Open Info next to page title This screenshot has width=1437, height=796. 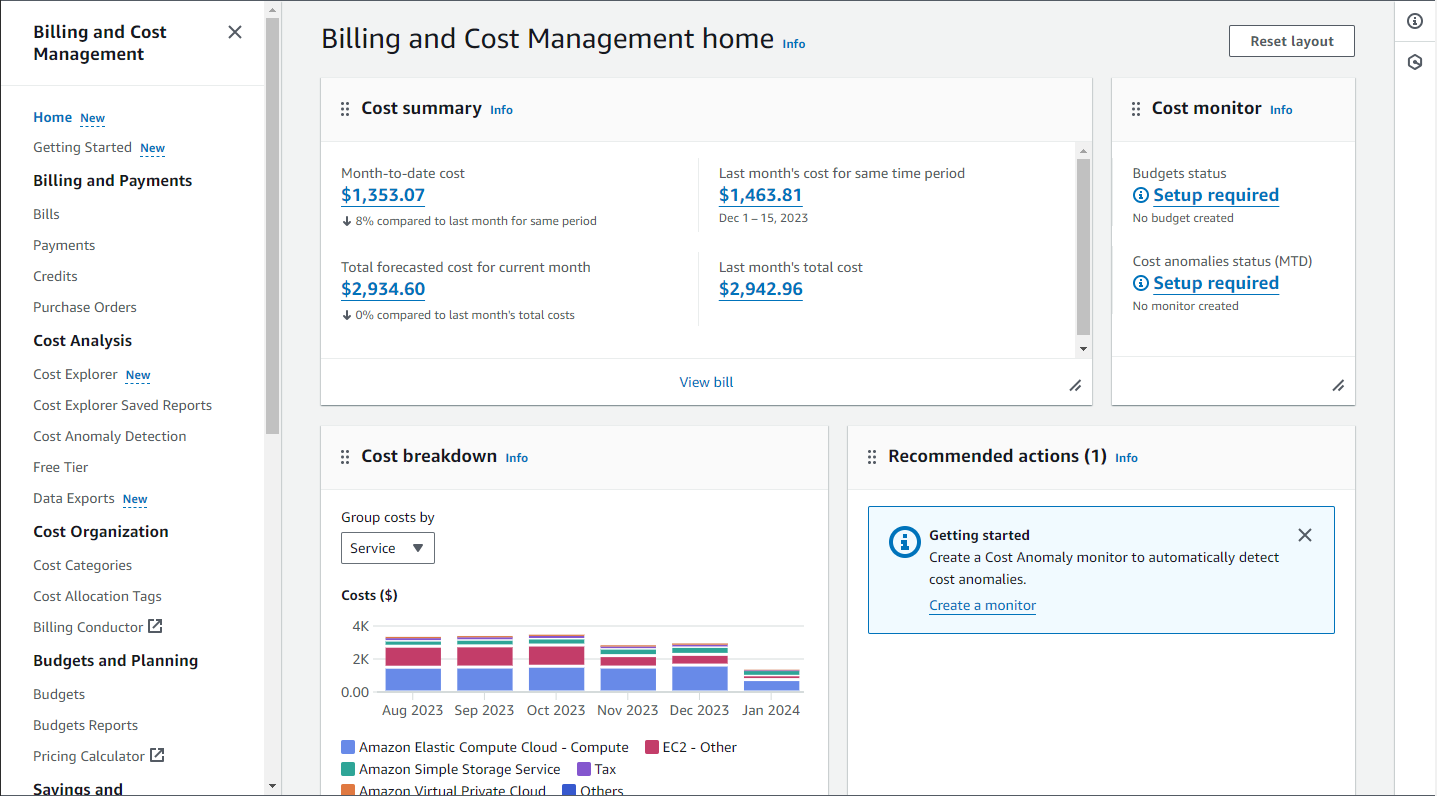[794, 44]
